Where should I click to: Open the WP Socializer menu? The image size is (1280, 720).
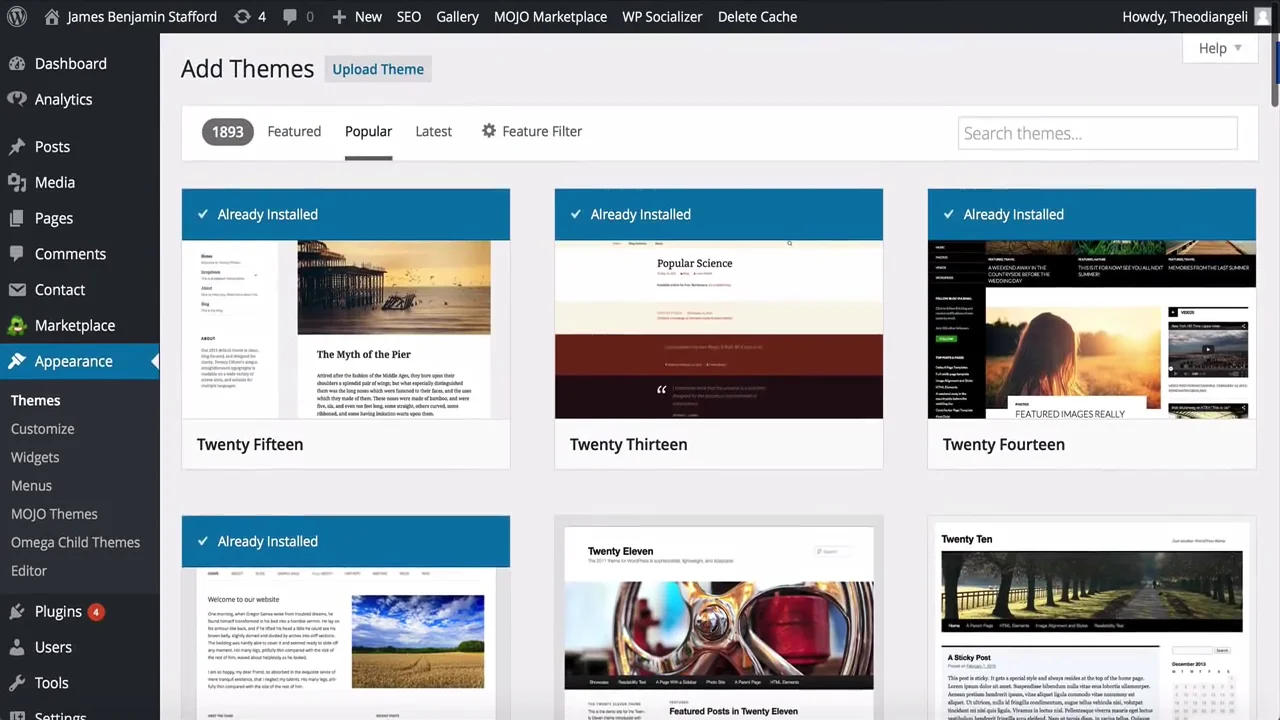click(x=662, y=16)
